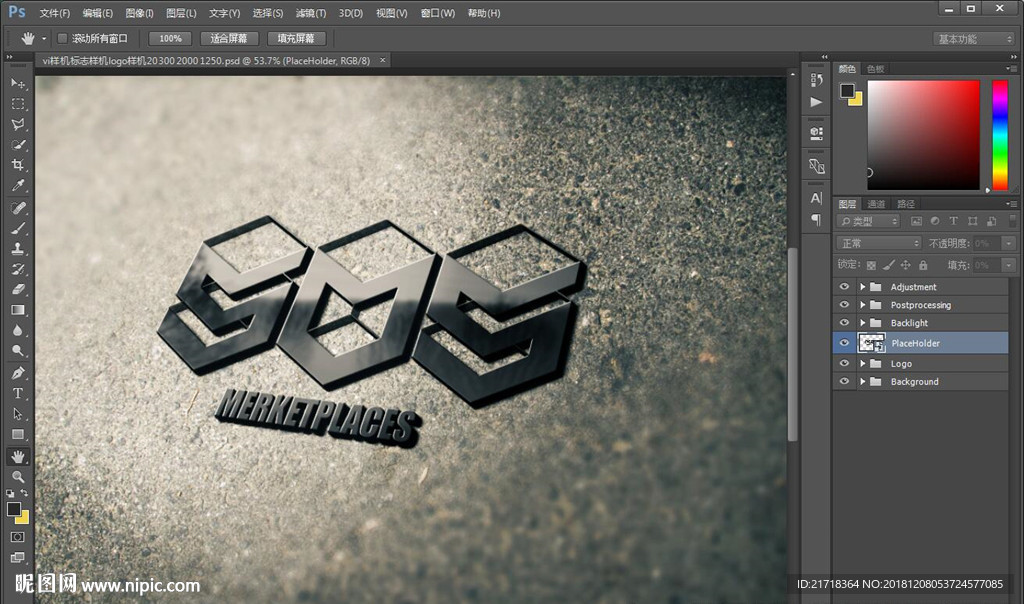This screenshot has width=1024, height=604.
Task: Select the Pen tool
Action: click(x=18, y=373)
